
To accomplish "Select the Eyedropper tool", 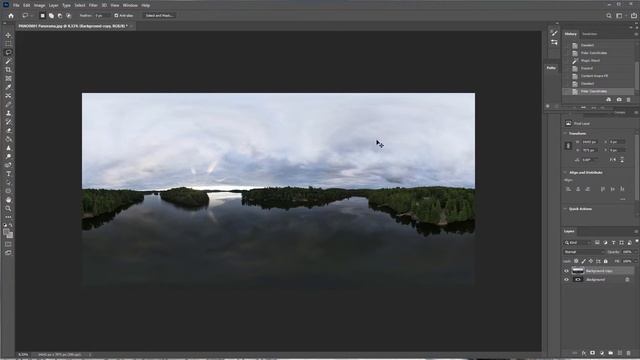I will (x=8, y=87).
